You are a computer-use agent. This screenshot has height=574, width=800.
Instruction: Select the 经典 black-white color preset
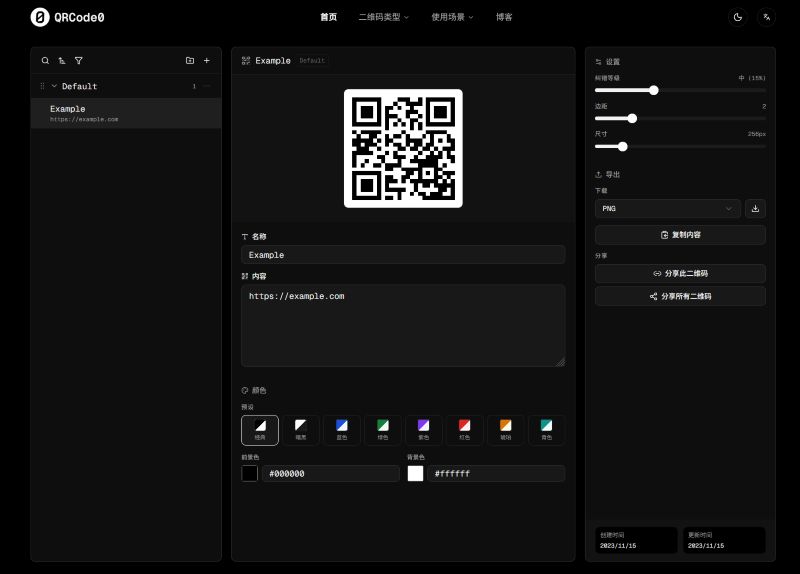point(260,430)
